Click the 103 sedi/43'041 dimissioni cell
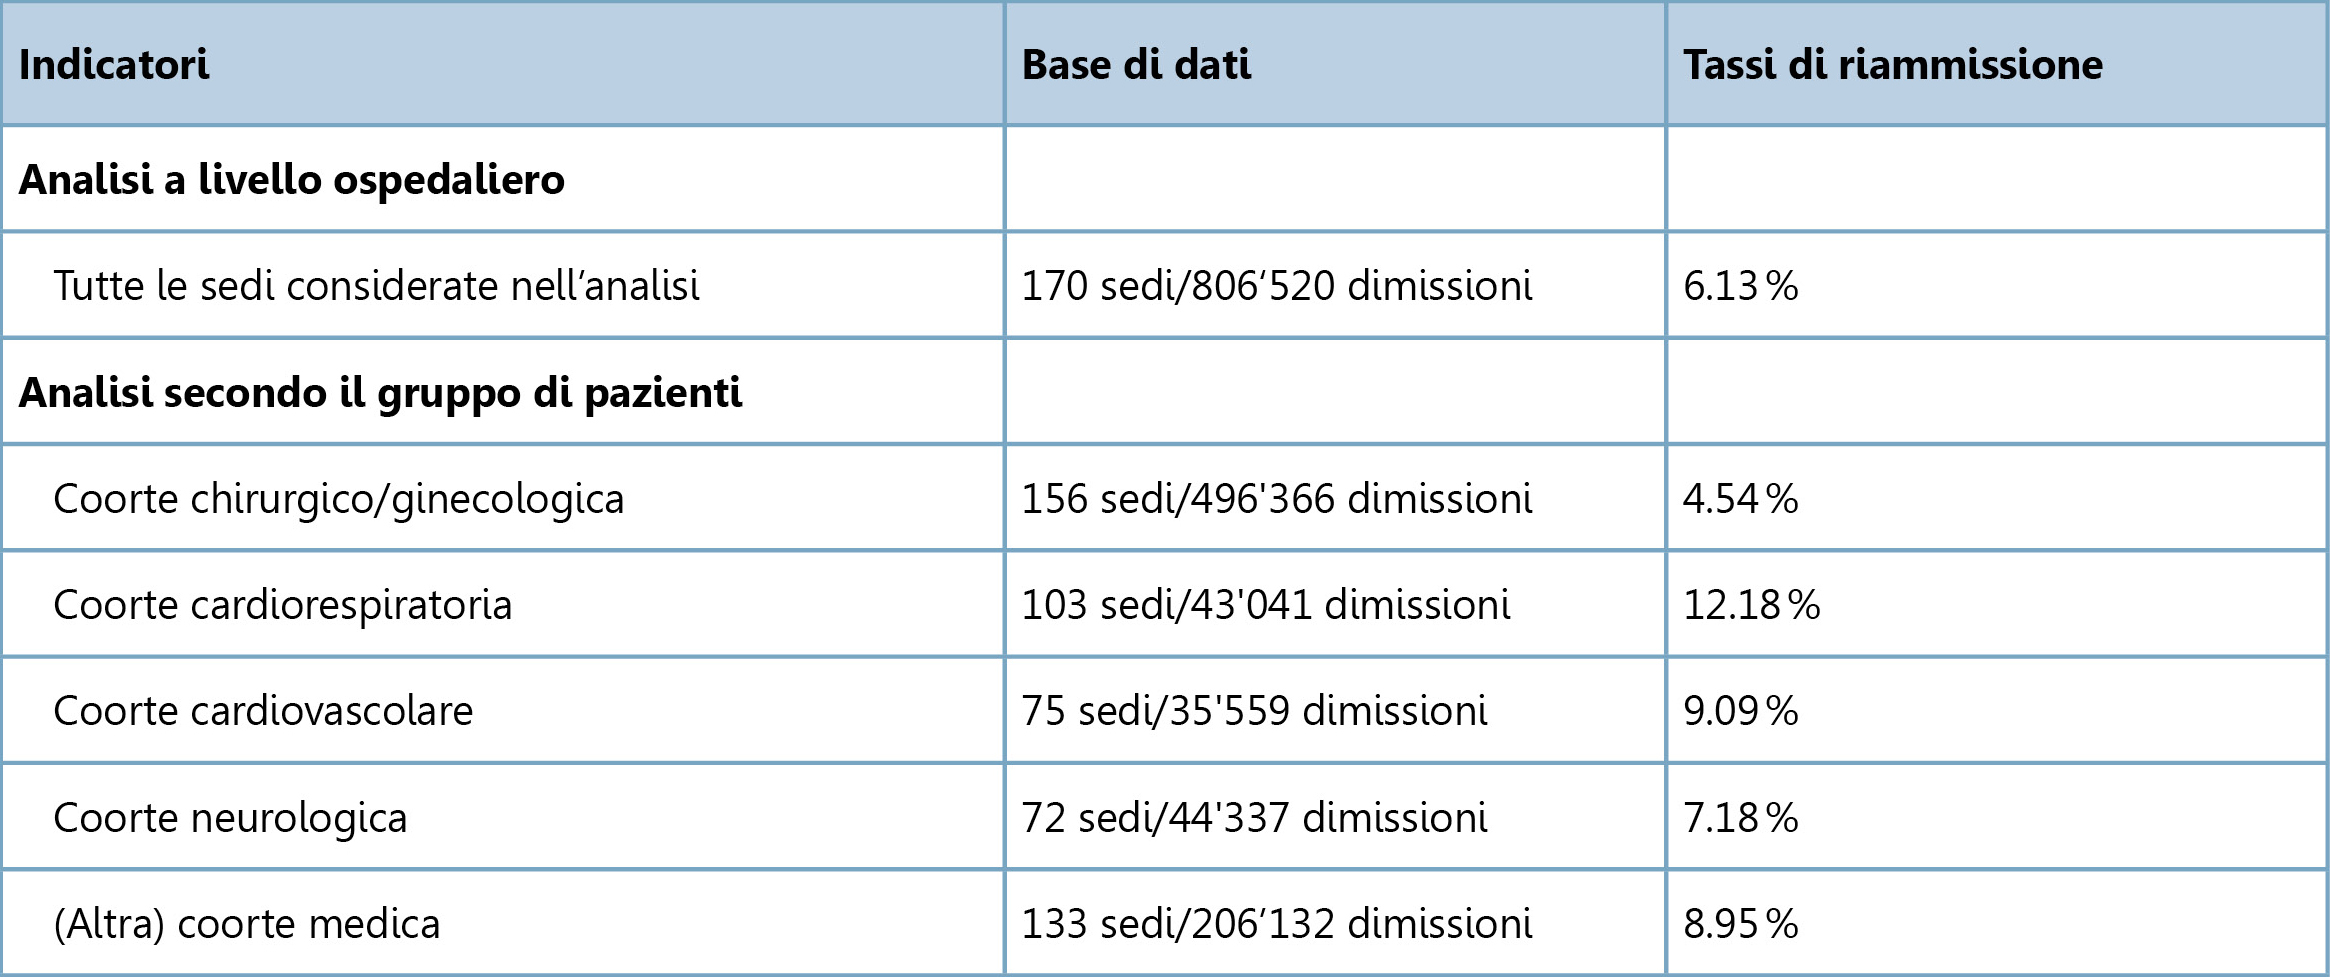 (1265, 605)
